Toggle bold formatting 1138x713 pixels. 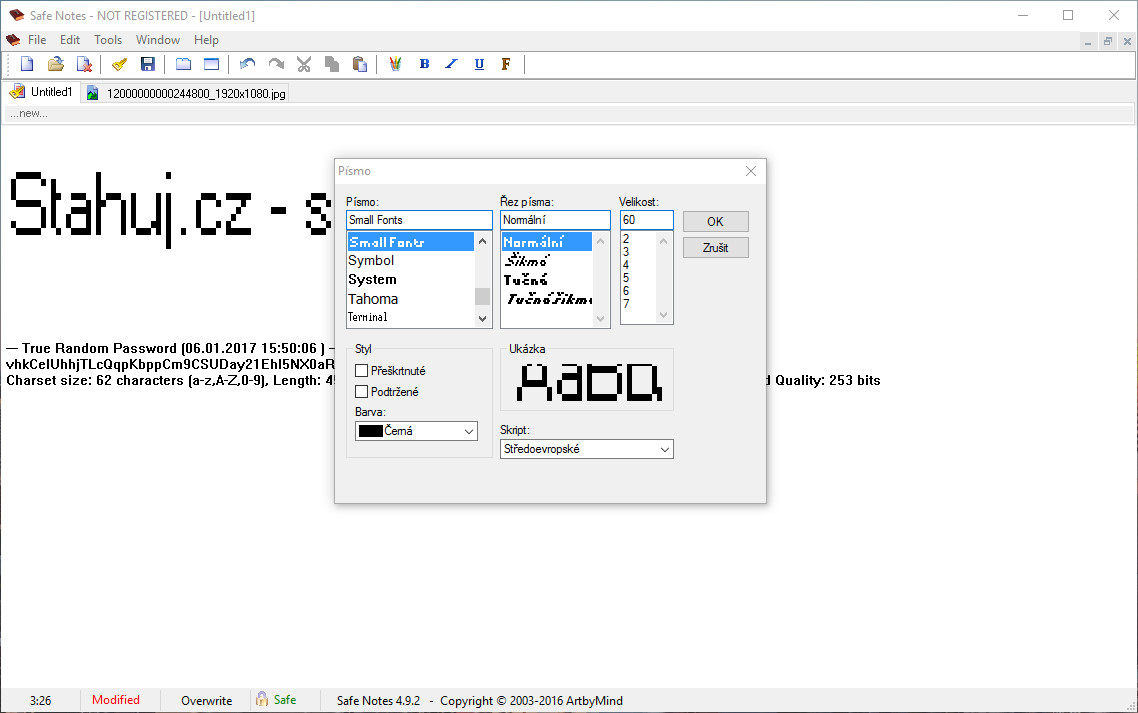point(424,65)
